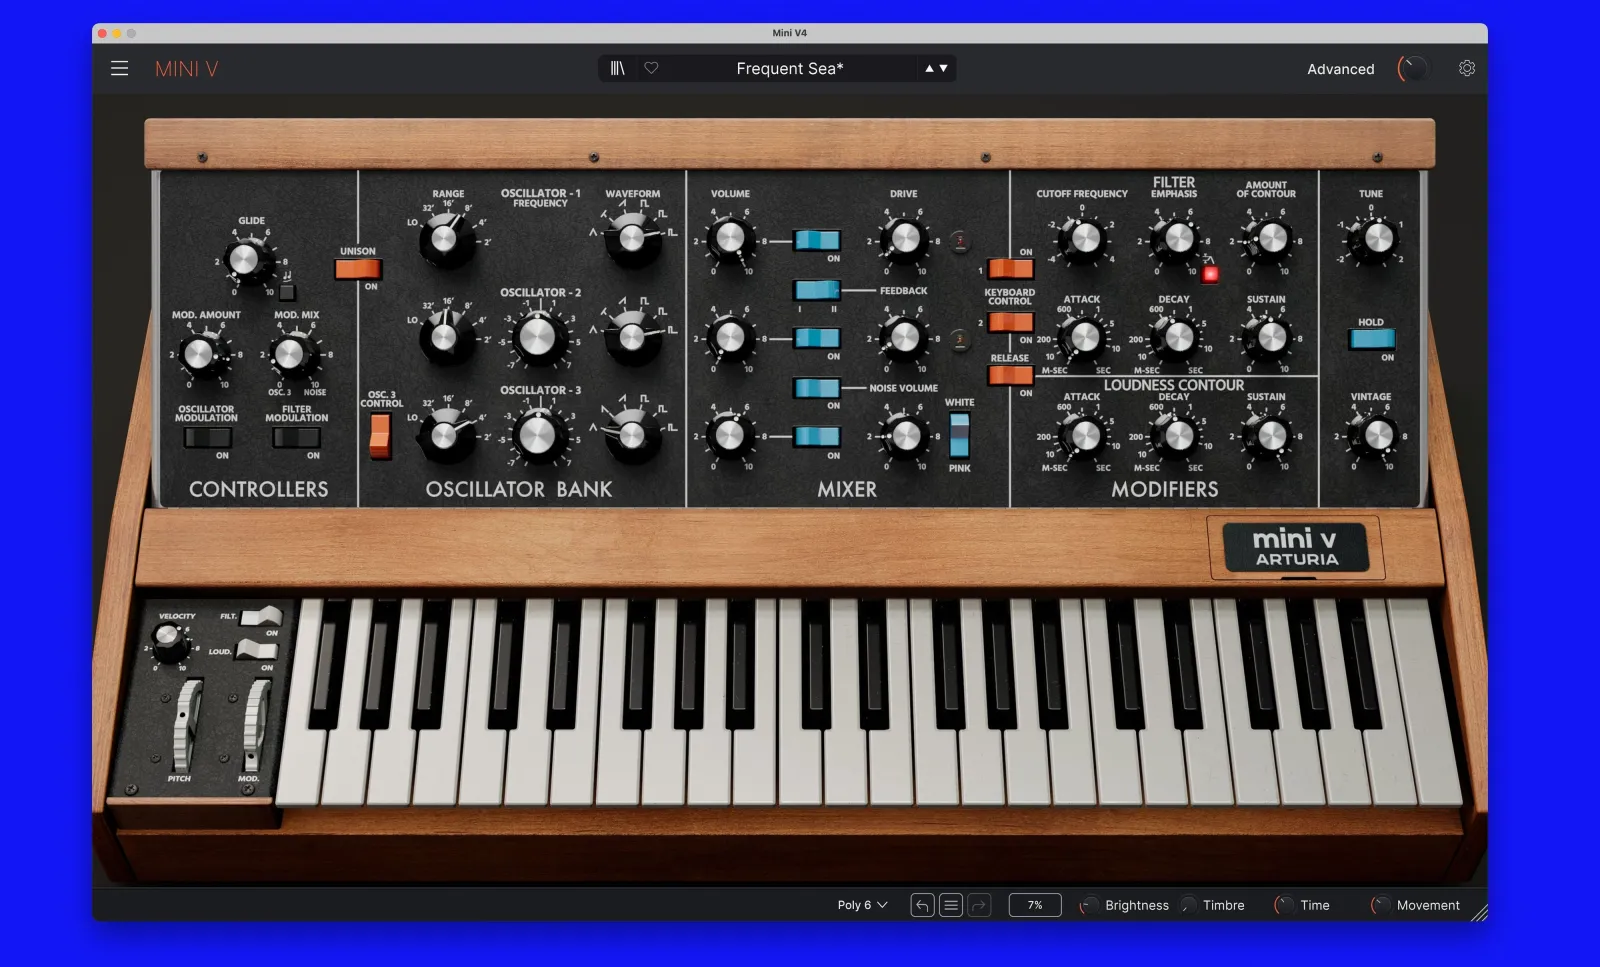This screenshot has width=1600, height=967.
Task: Click the undo arrow icon
Action: [922, 905]
